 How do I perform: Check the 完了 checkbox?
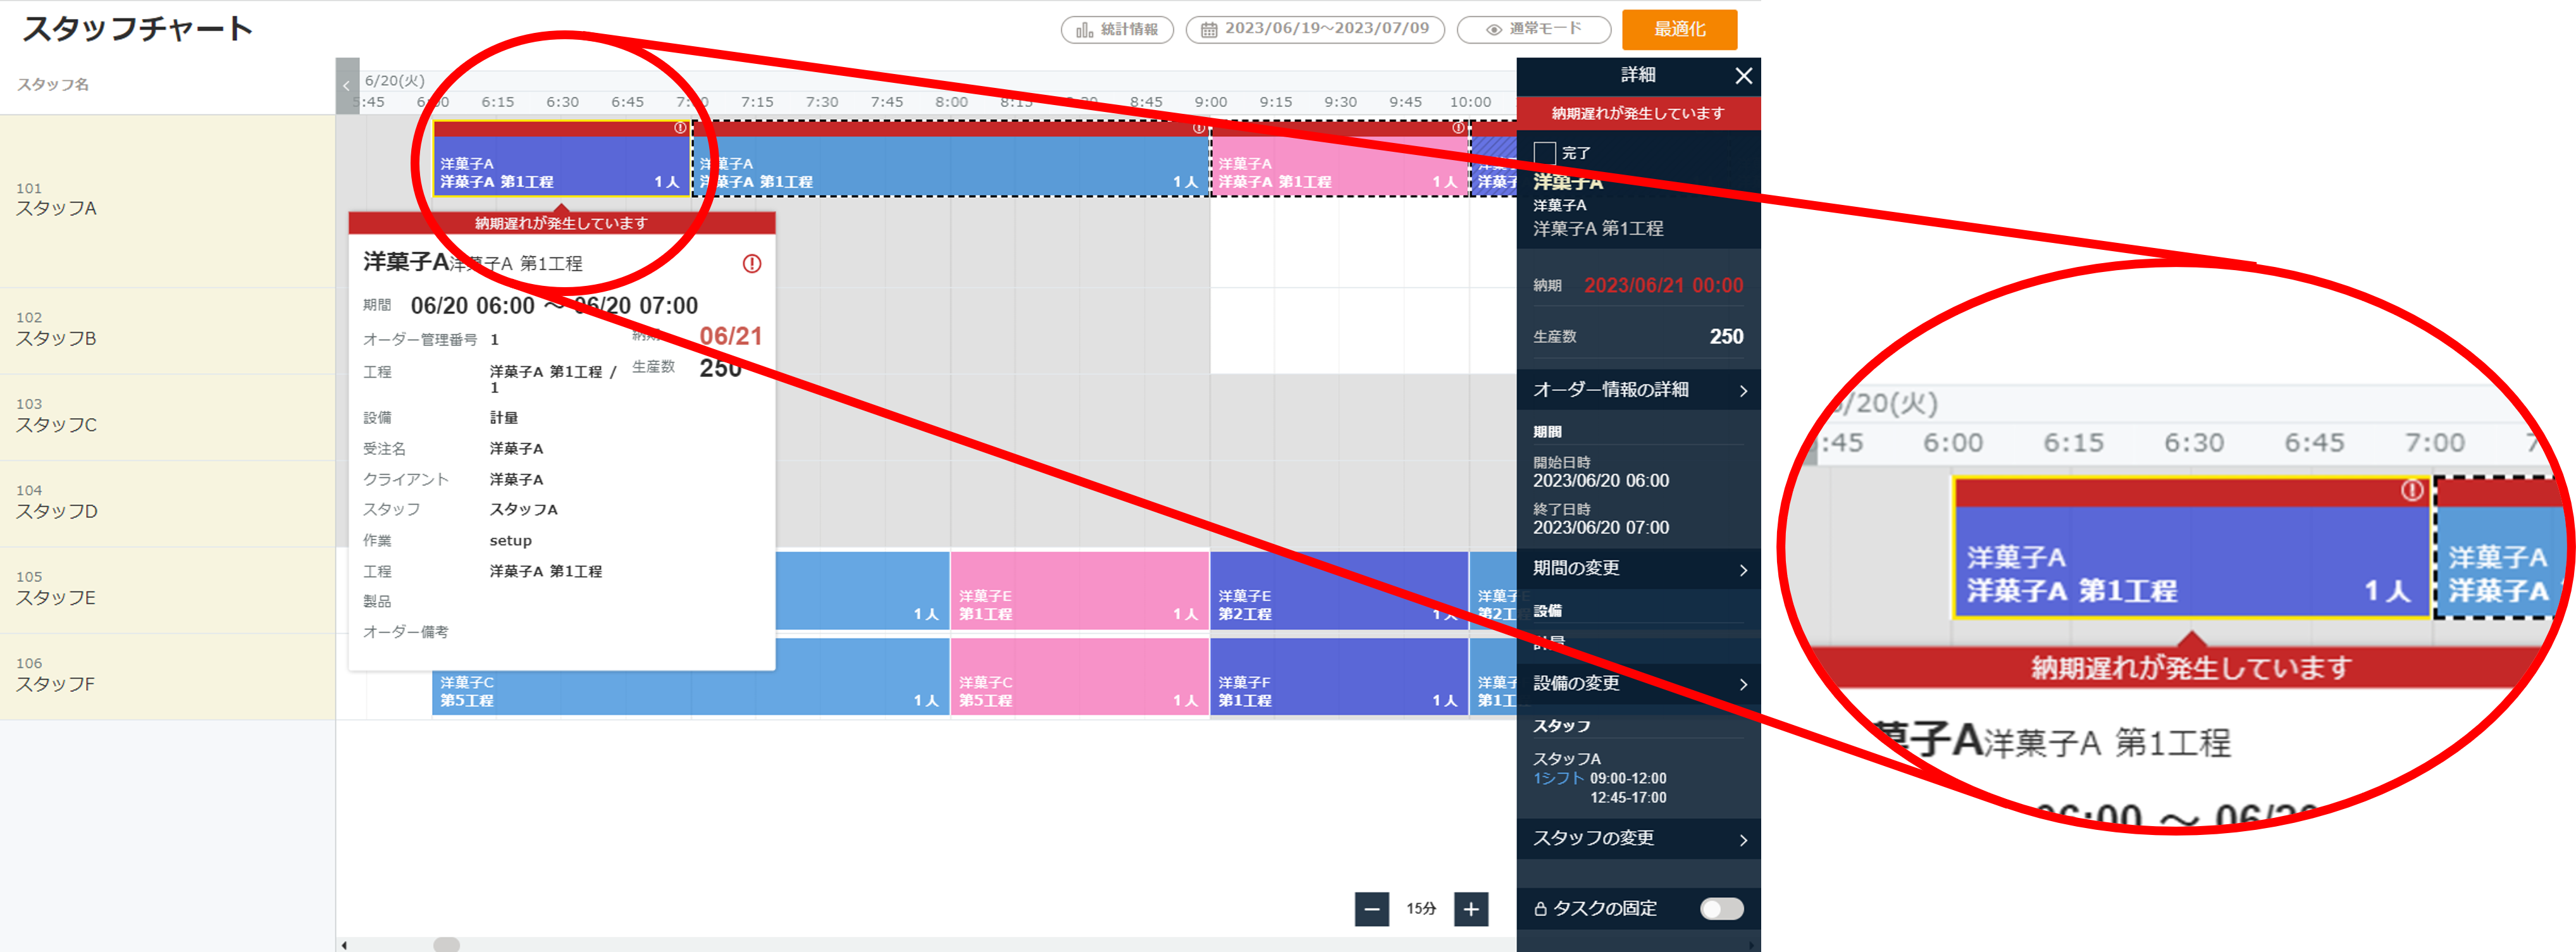tap(1545, 153)
